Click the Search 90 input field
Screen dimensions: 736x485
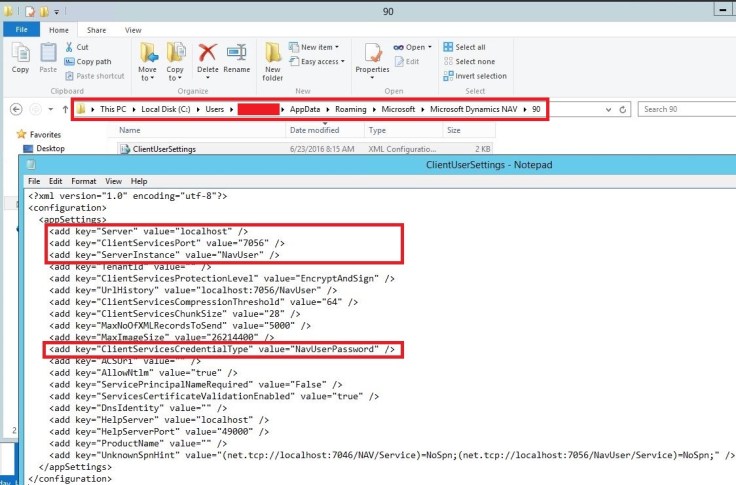[x=685, y=109]
